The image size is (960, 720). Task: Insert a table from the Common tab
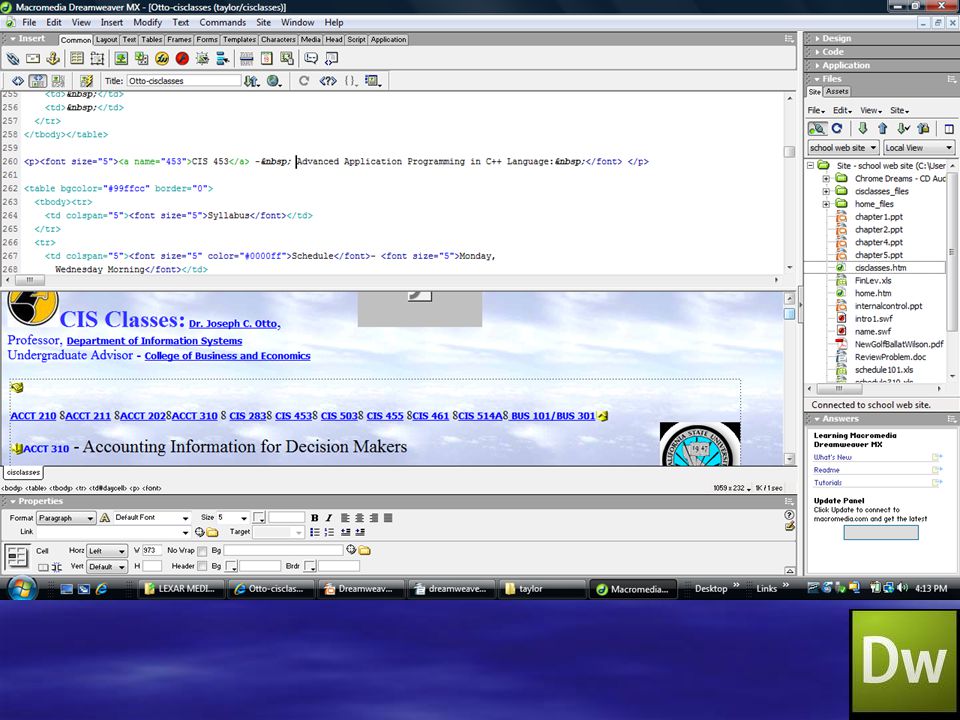77,59
